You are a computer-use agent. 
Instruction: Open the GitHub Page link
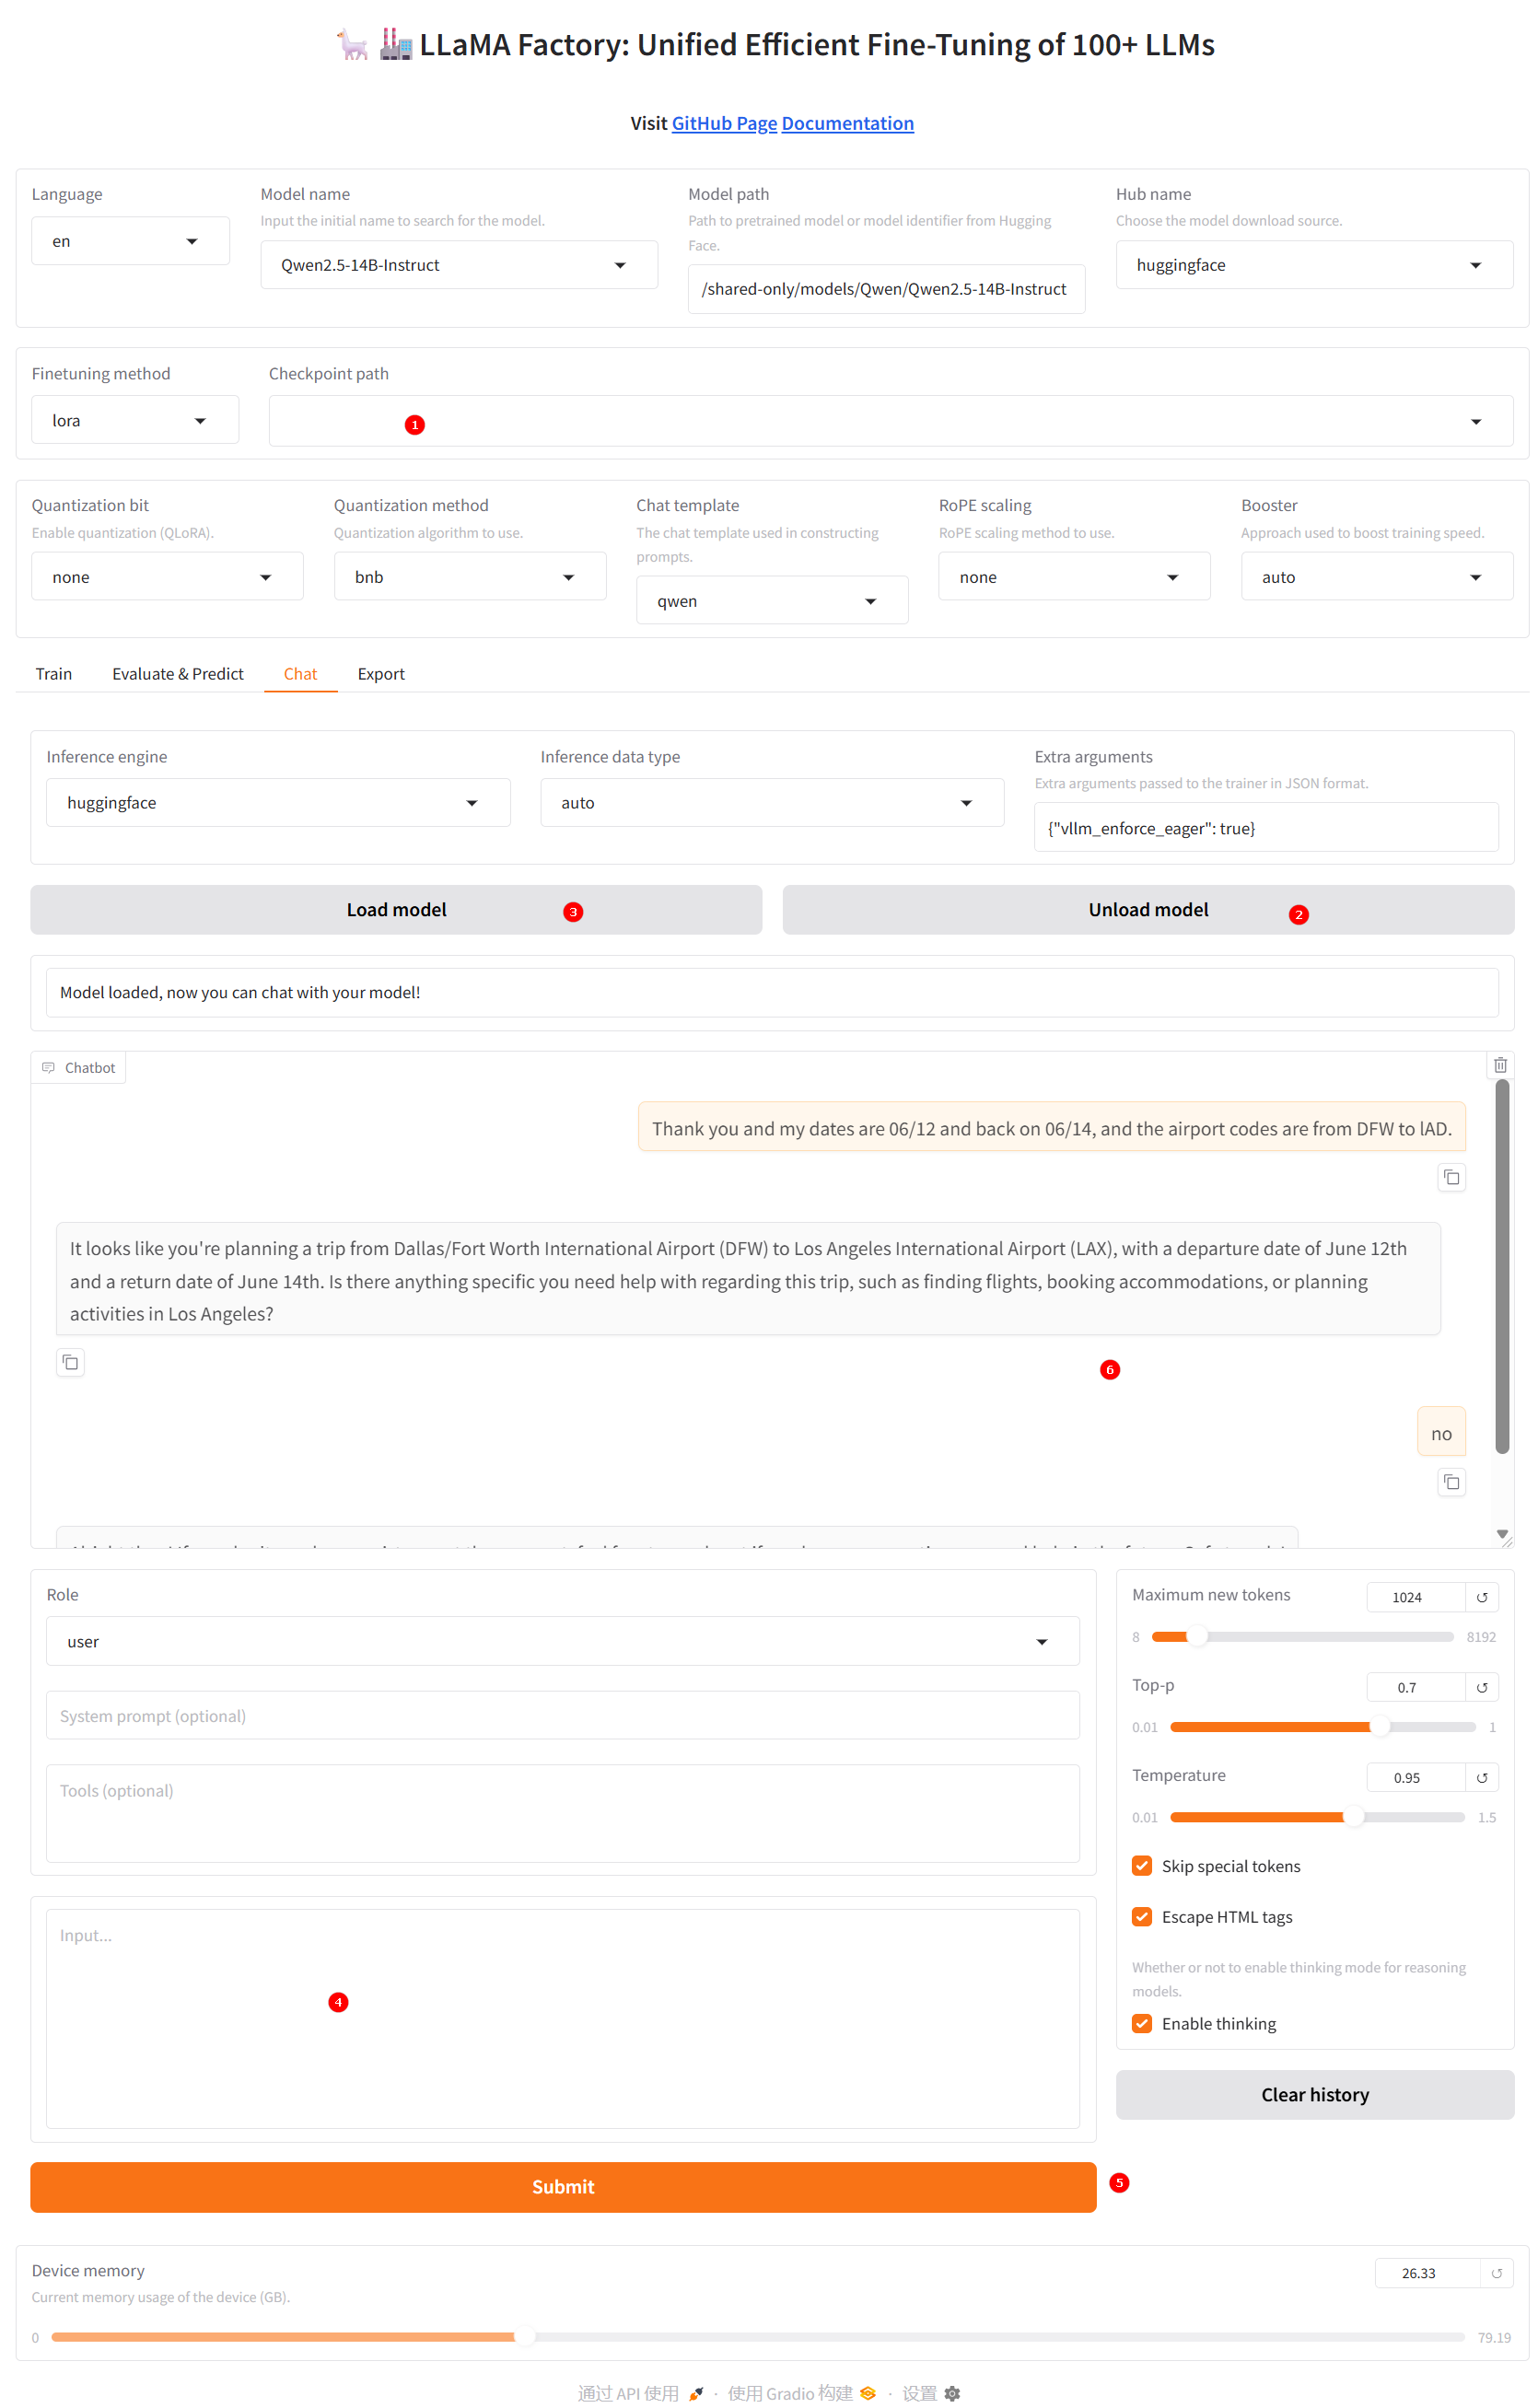click(x=723, y=123)
